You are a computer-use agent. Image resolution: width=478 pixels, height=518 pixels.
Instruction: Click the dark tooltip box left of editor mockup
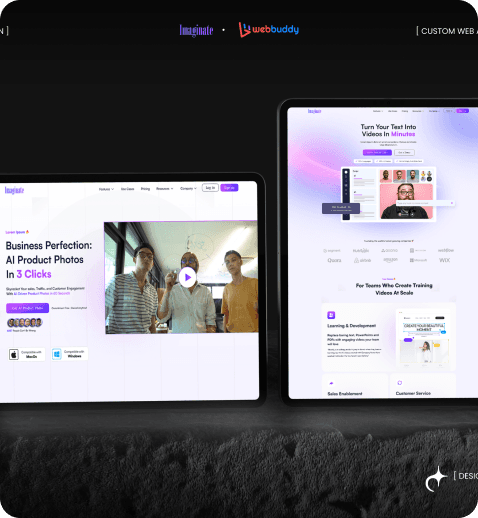pyautogui.click(x=341, y=209)
